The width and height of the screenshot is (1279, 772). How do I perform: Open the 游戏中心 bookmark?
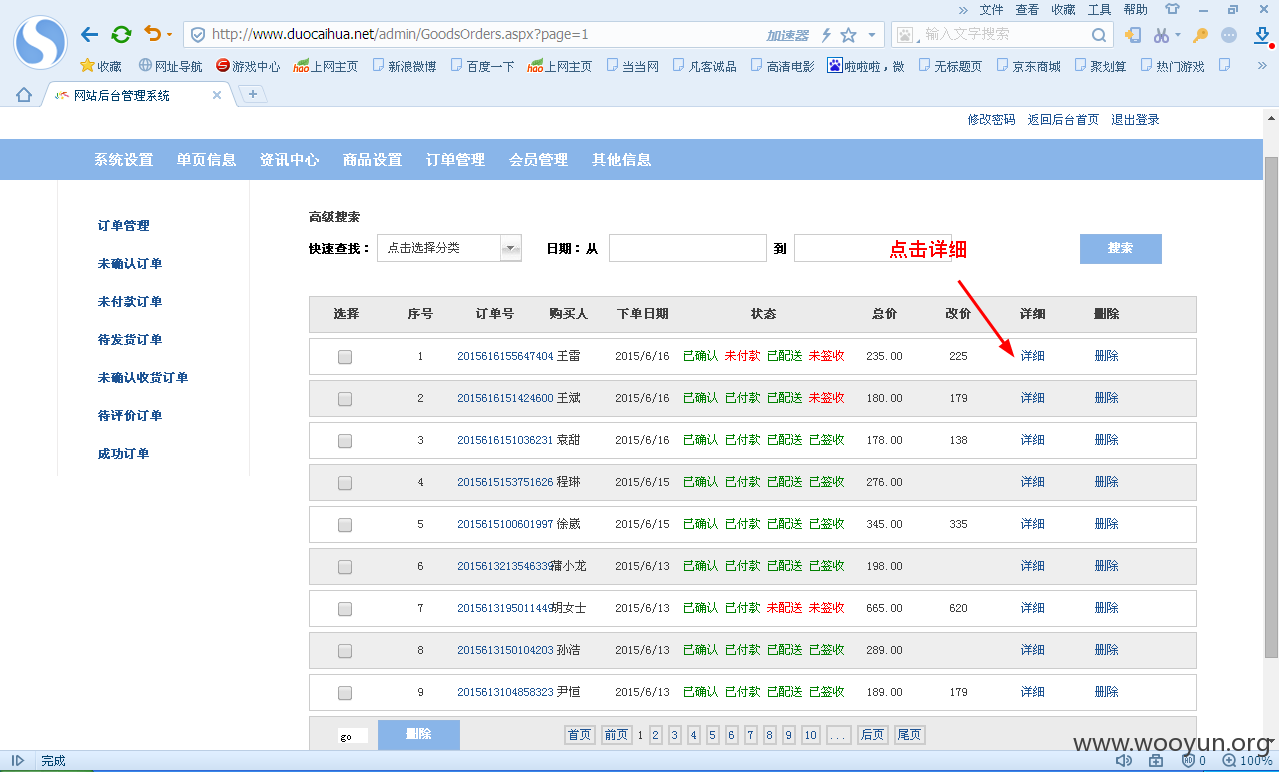coord(248,66)
